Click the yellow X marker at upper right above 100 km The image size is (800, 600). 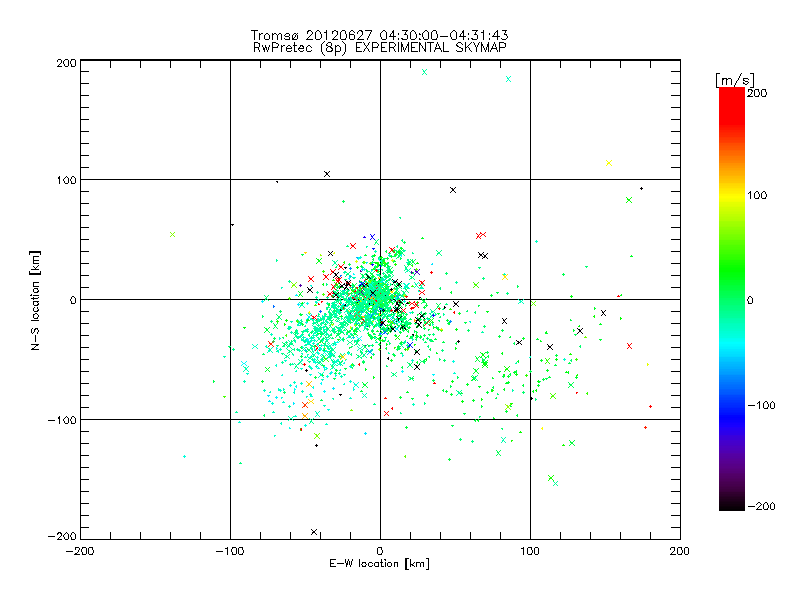tap(609, 163)
